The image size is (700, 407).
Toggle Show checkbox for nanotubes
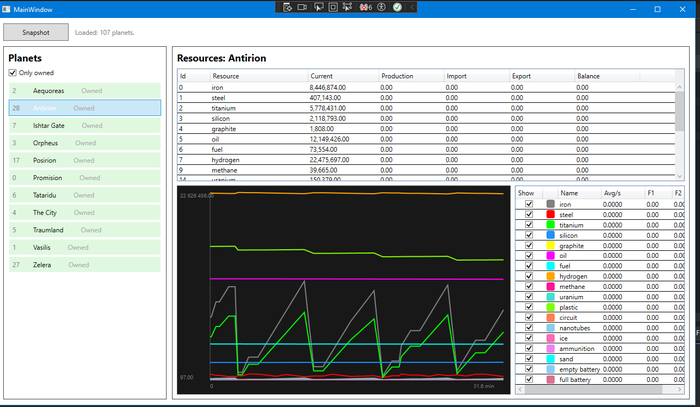(529, 328)
